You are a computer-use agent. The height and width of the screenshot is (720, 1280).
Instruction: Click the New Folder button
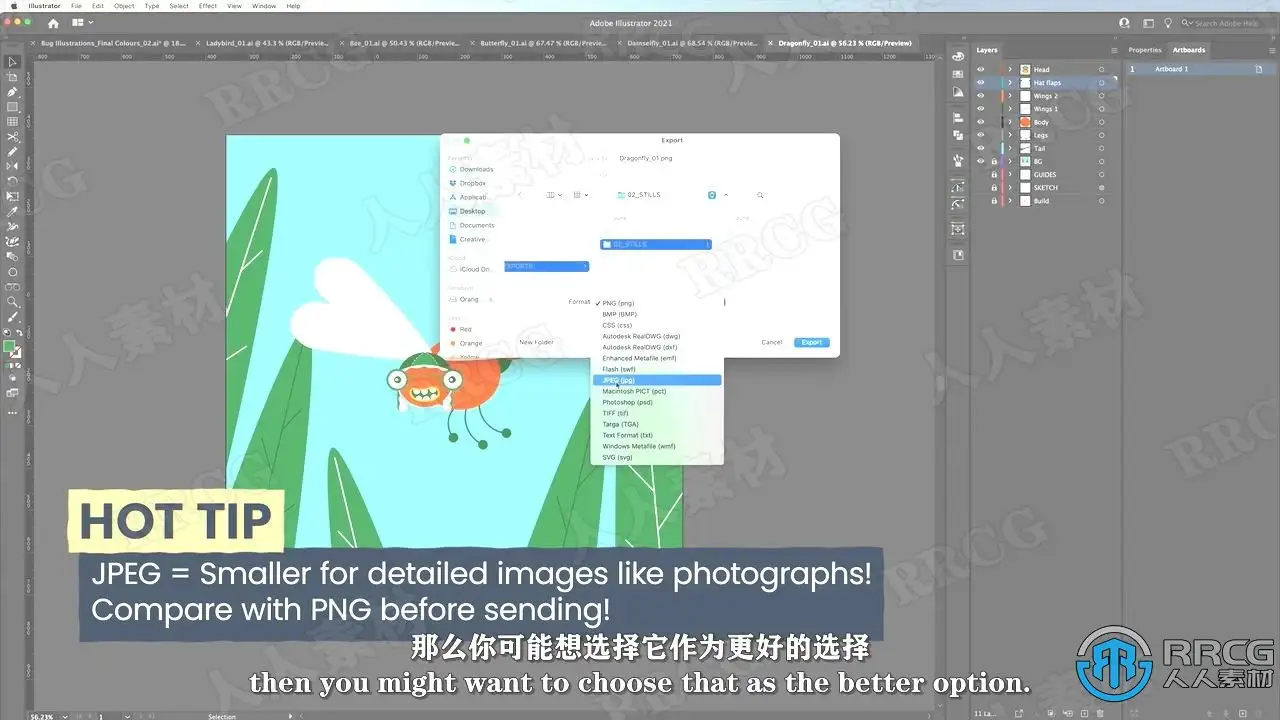(x=536, y=342)
